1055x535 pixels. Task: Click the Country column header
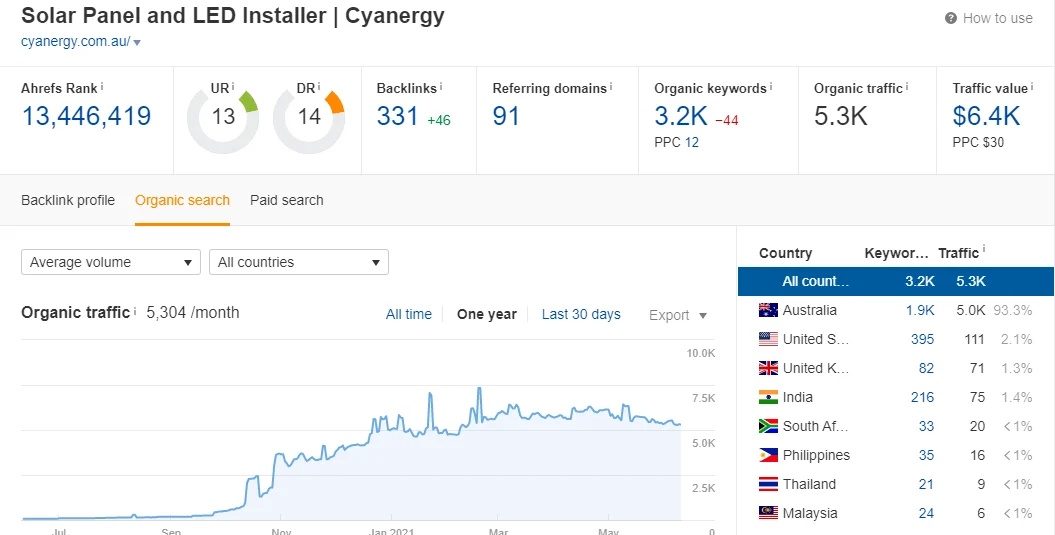point(785,253)
